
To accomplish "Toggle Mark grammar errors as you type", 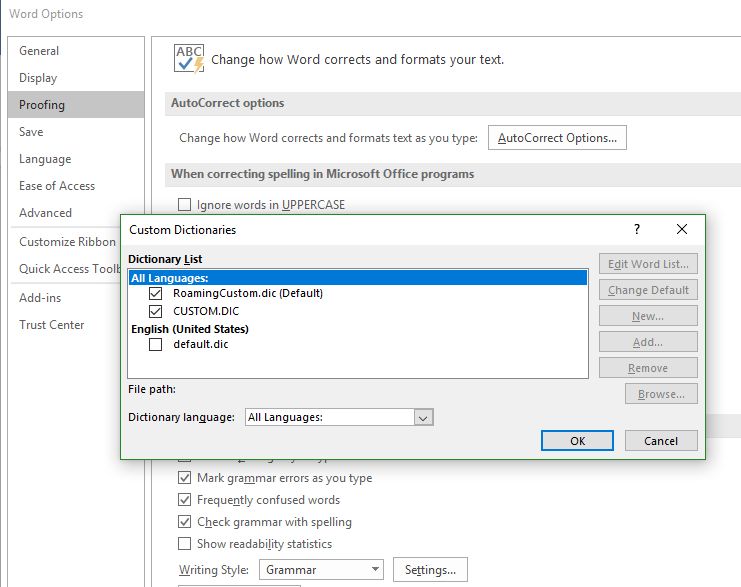I will tap(184, 478).
